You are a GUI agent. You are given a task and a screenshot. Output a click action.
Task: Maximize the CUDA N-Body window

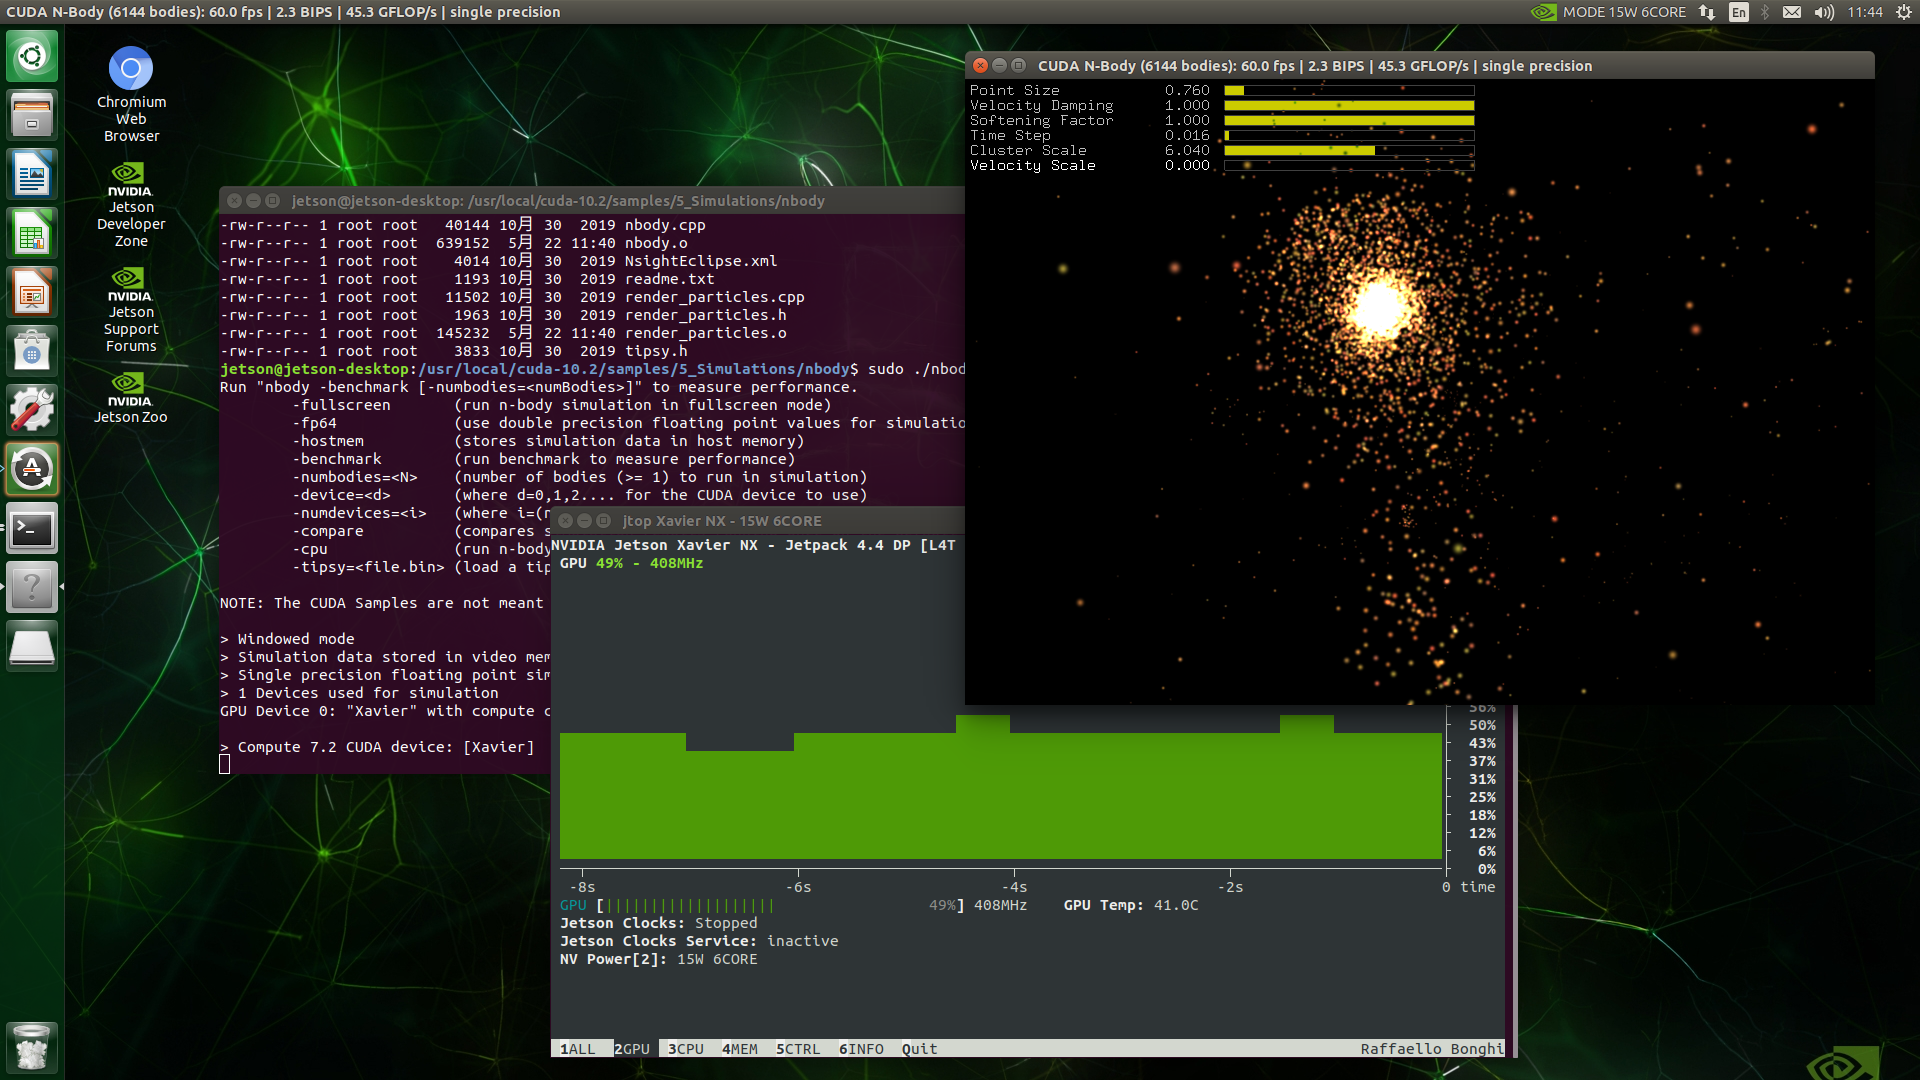[x=1018, y=66]
